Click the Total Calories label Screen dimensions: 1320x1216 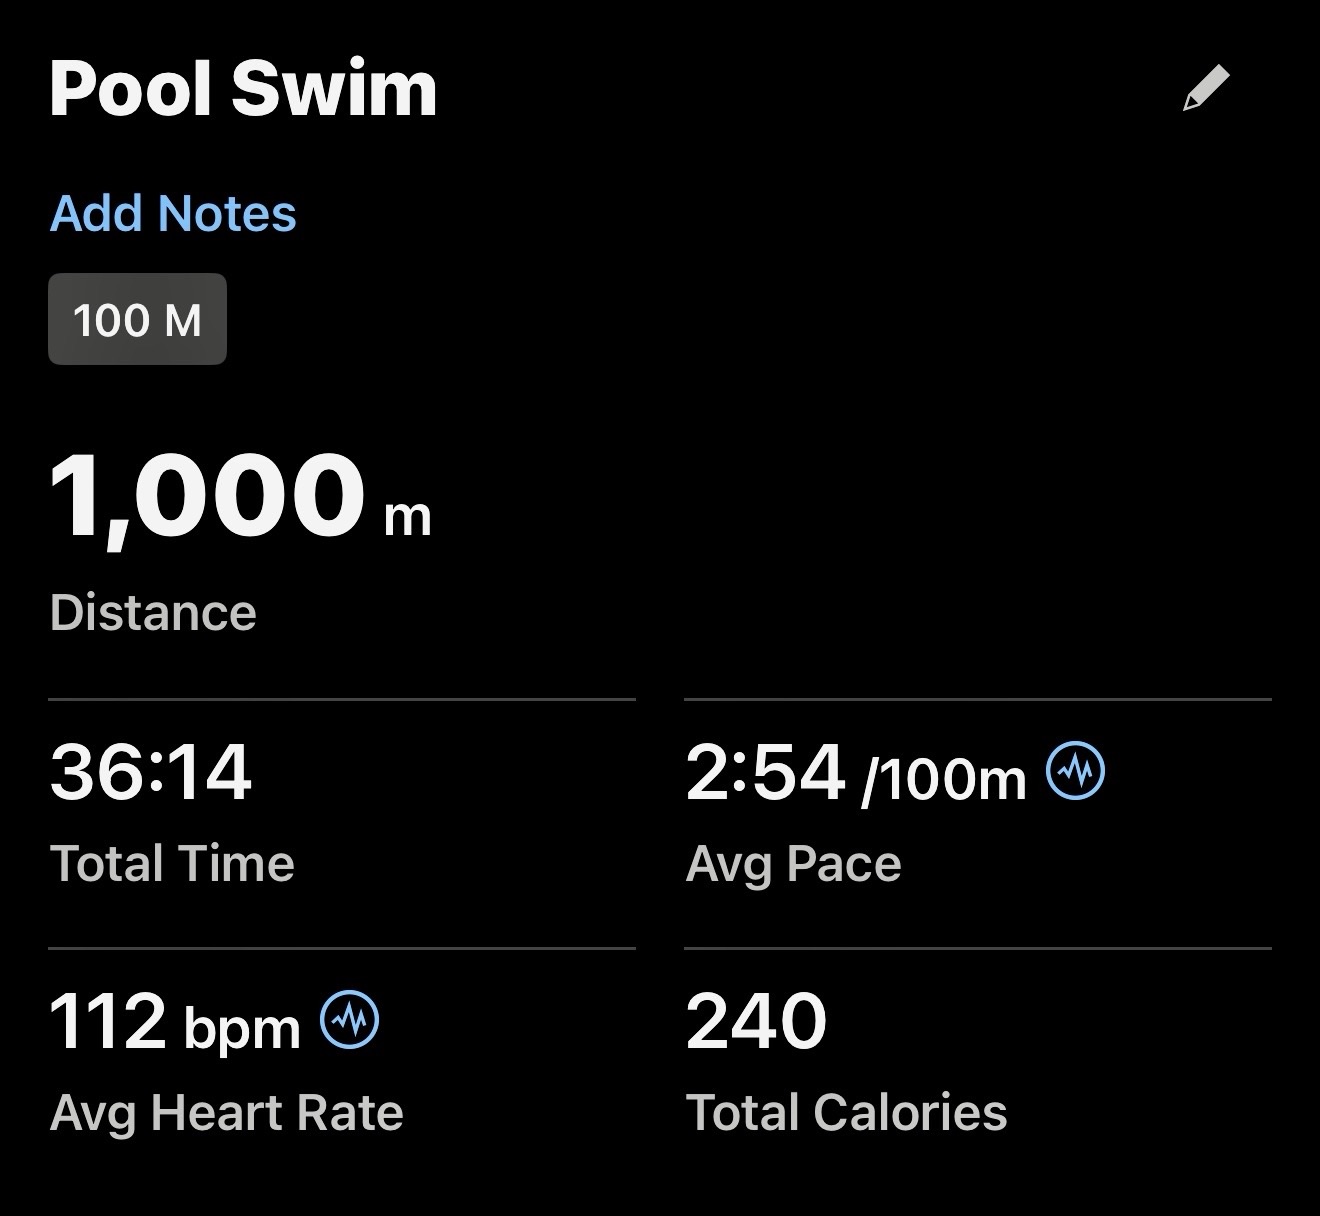click(x=846, y=1112)
